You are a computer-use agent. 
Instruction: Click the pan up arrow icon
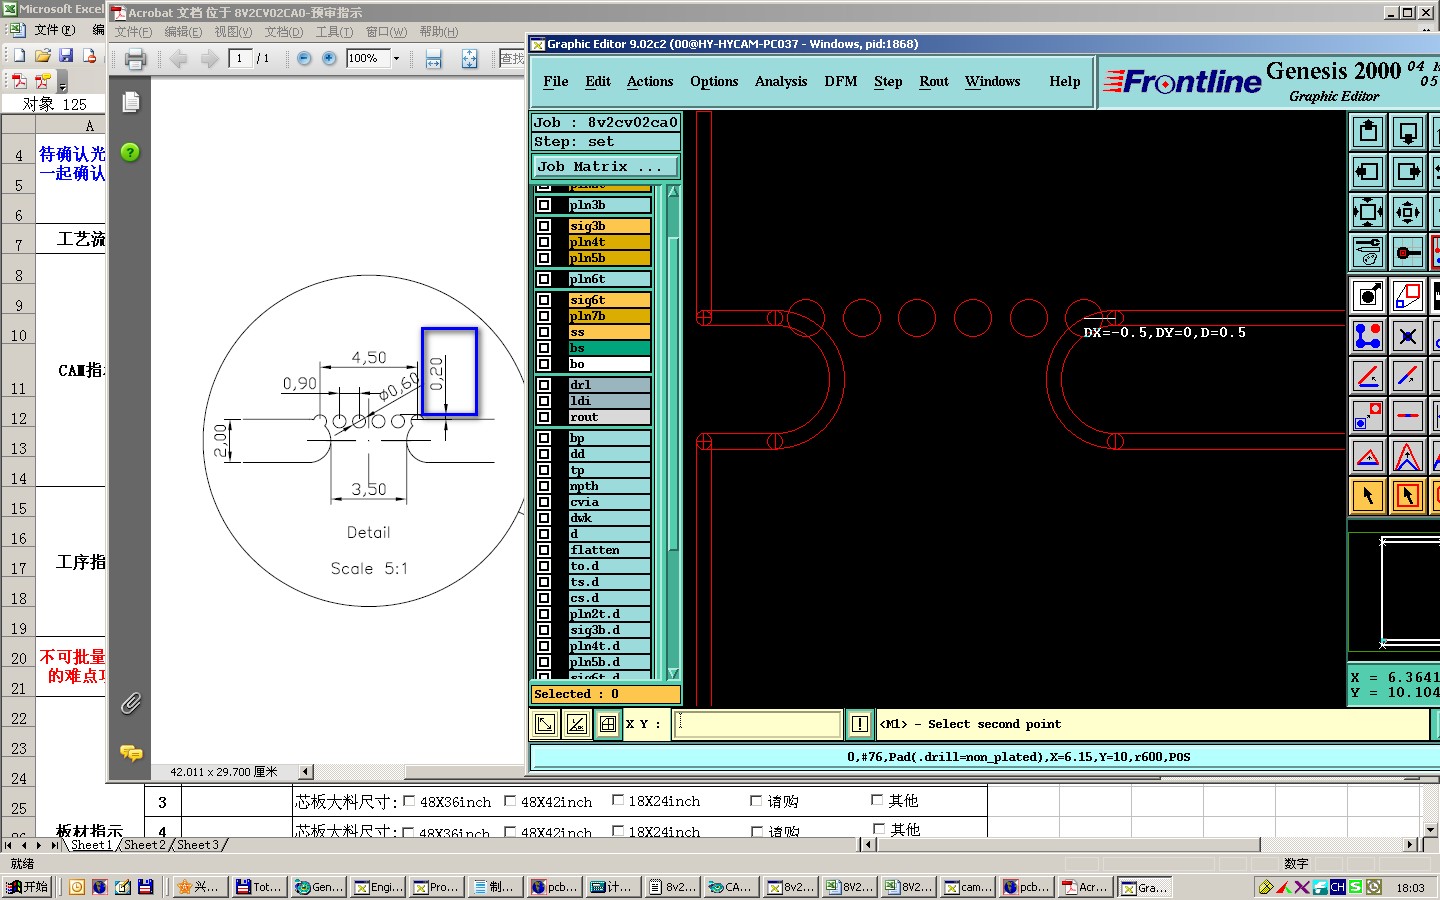(x=1368, y=131)
